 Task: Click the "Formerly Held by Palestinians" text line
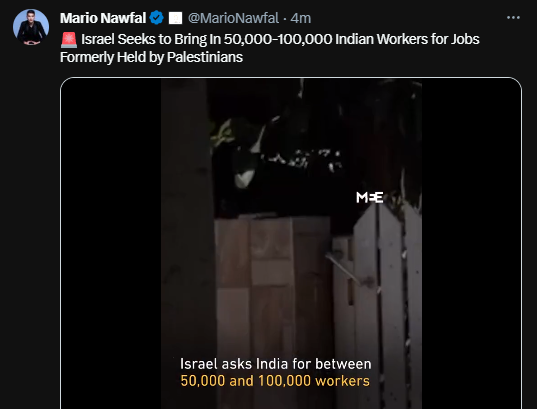151,57
